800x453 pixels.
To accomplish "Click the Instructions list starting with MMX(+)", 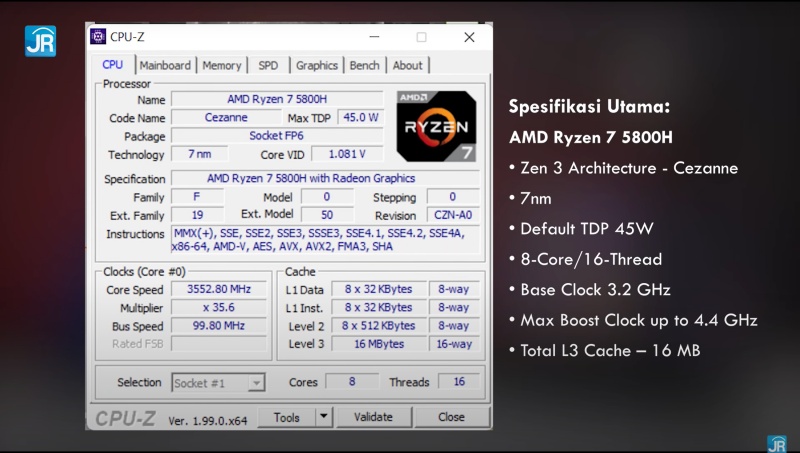I will point(326,240).
